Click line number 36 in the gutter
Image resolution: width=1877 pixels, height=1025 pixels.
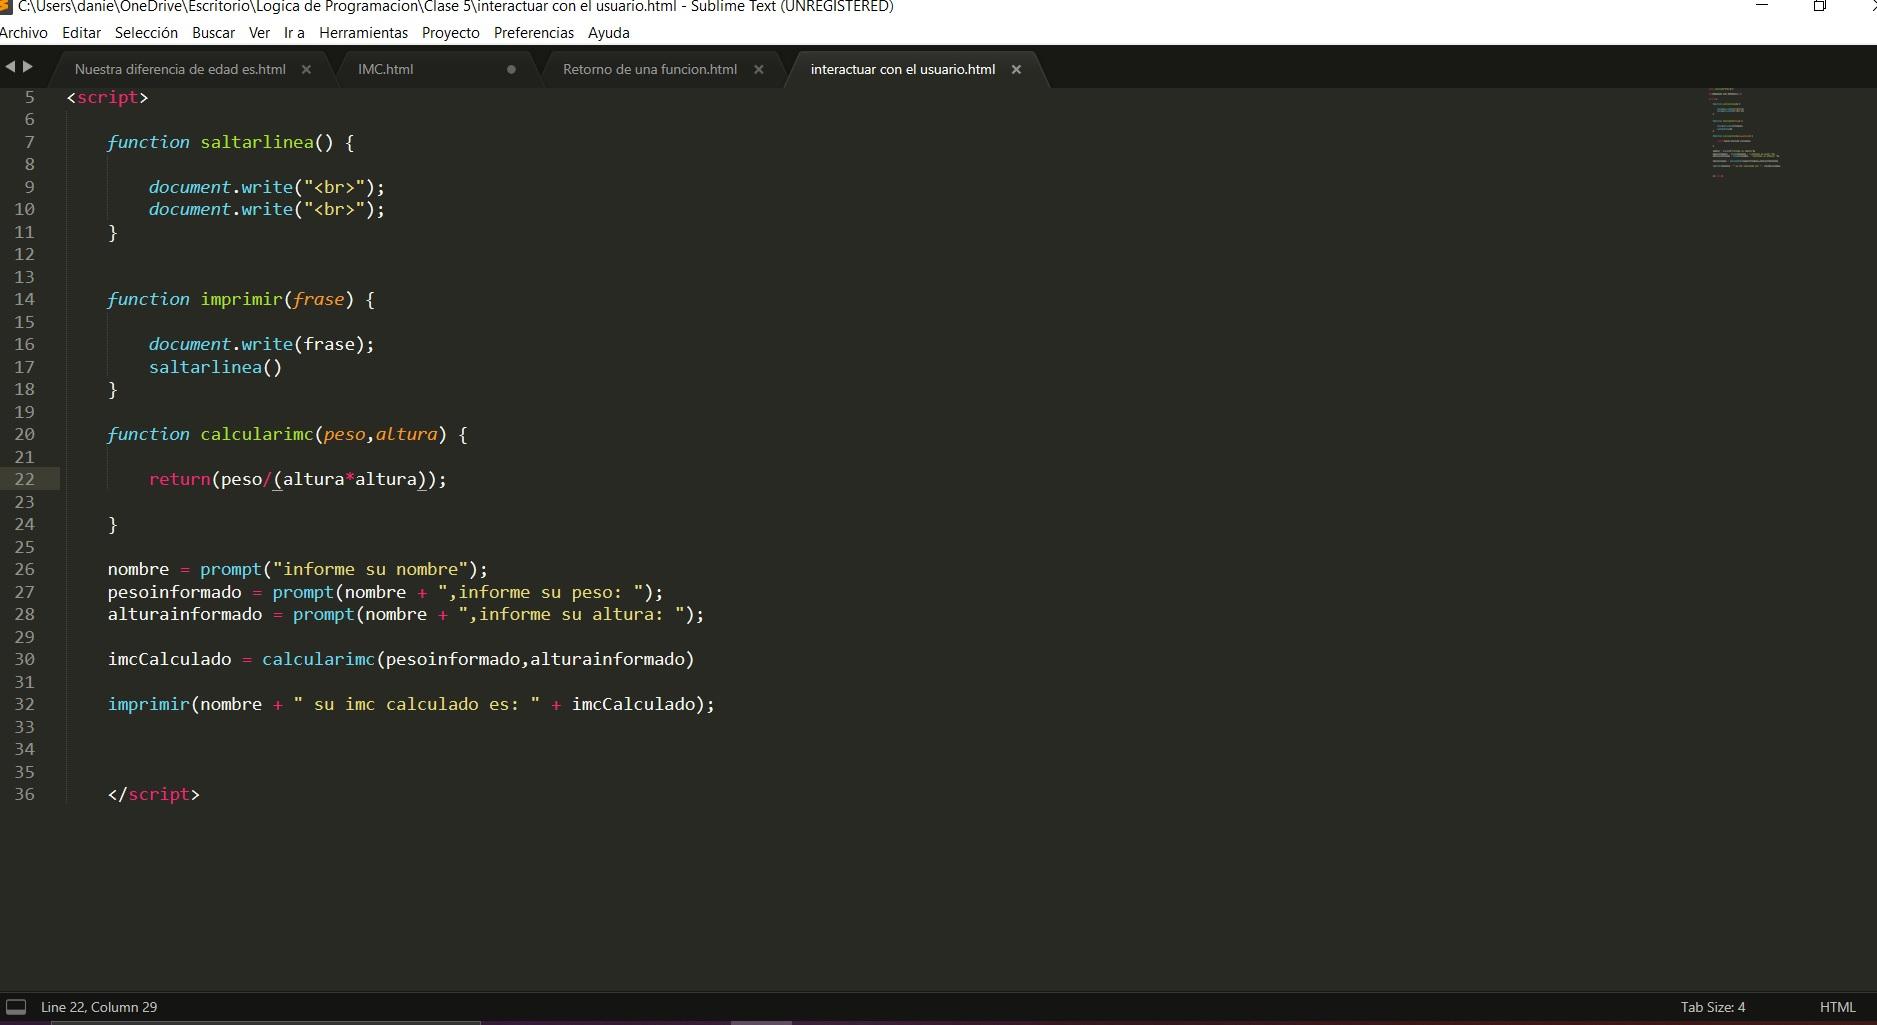pyautogui.click(x=24, y=794)
